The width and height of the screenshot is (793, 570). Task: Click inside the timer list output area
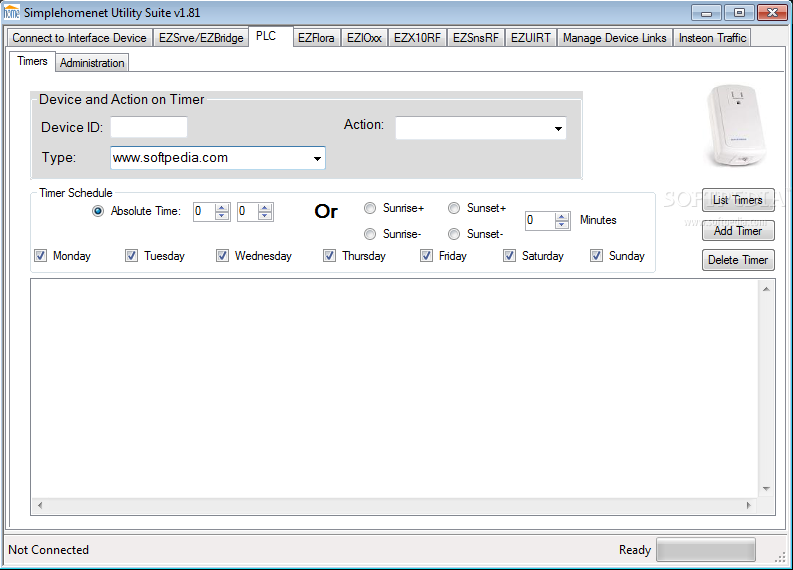(x=394, y=388)
